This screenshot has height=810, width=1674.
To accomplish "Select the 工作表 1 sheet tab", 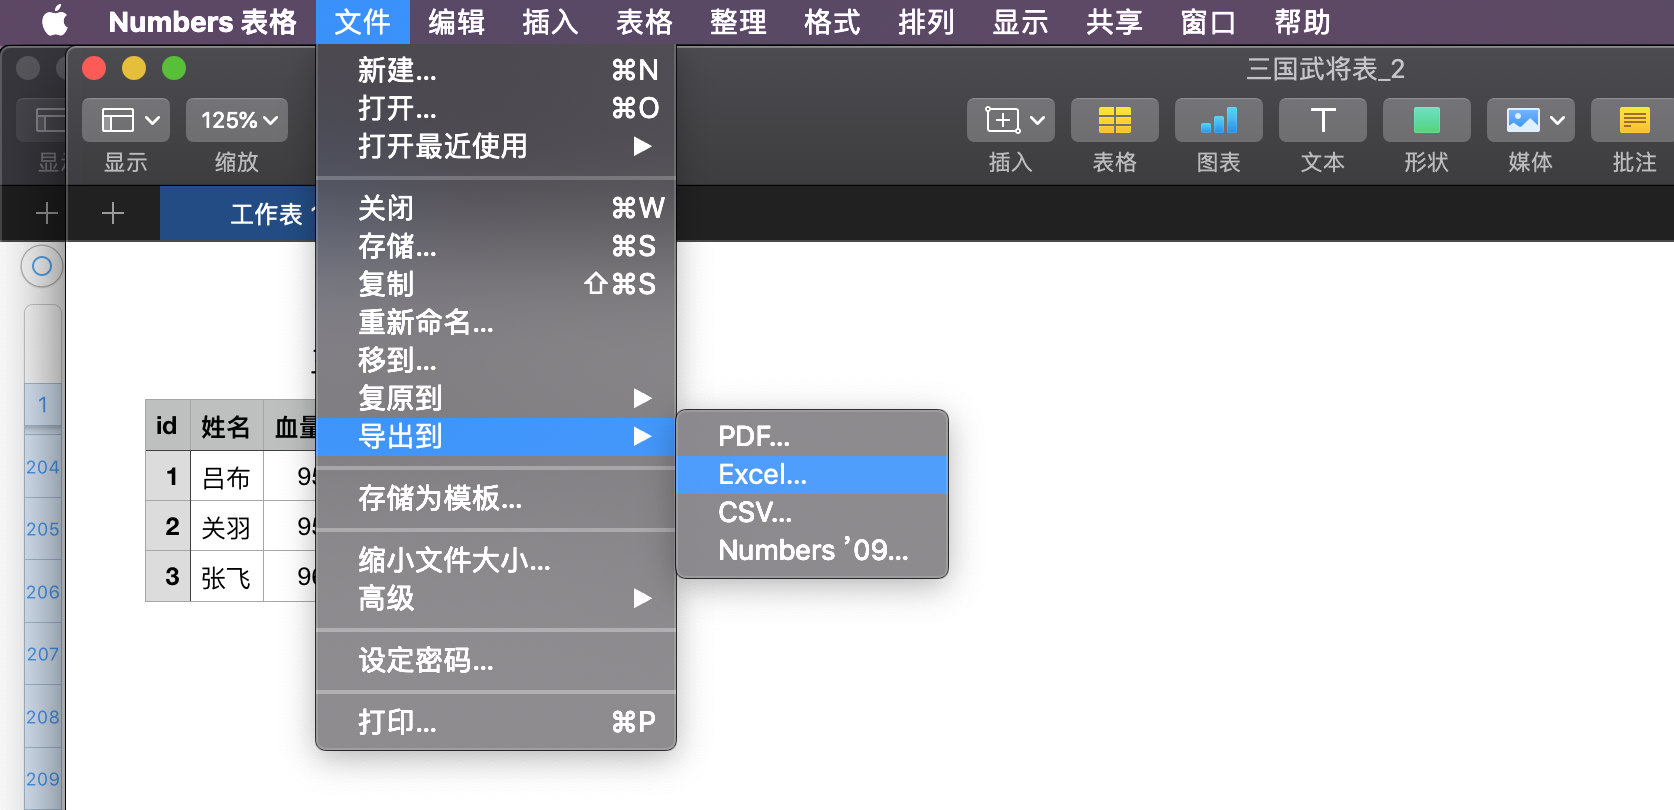I will pyautogui.click(x=240, y=213).
